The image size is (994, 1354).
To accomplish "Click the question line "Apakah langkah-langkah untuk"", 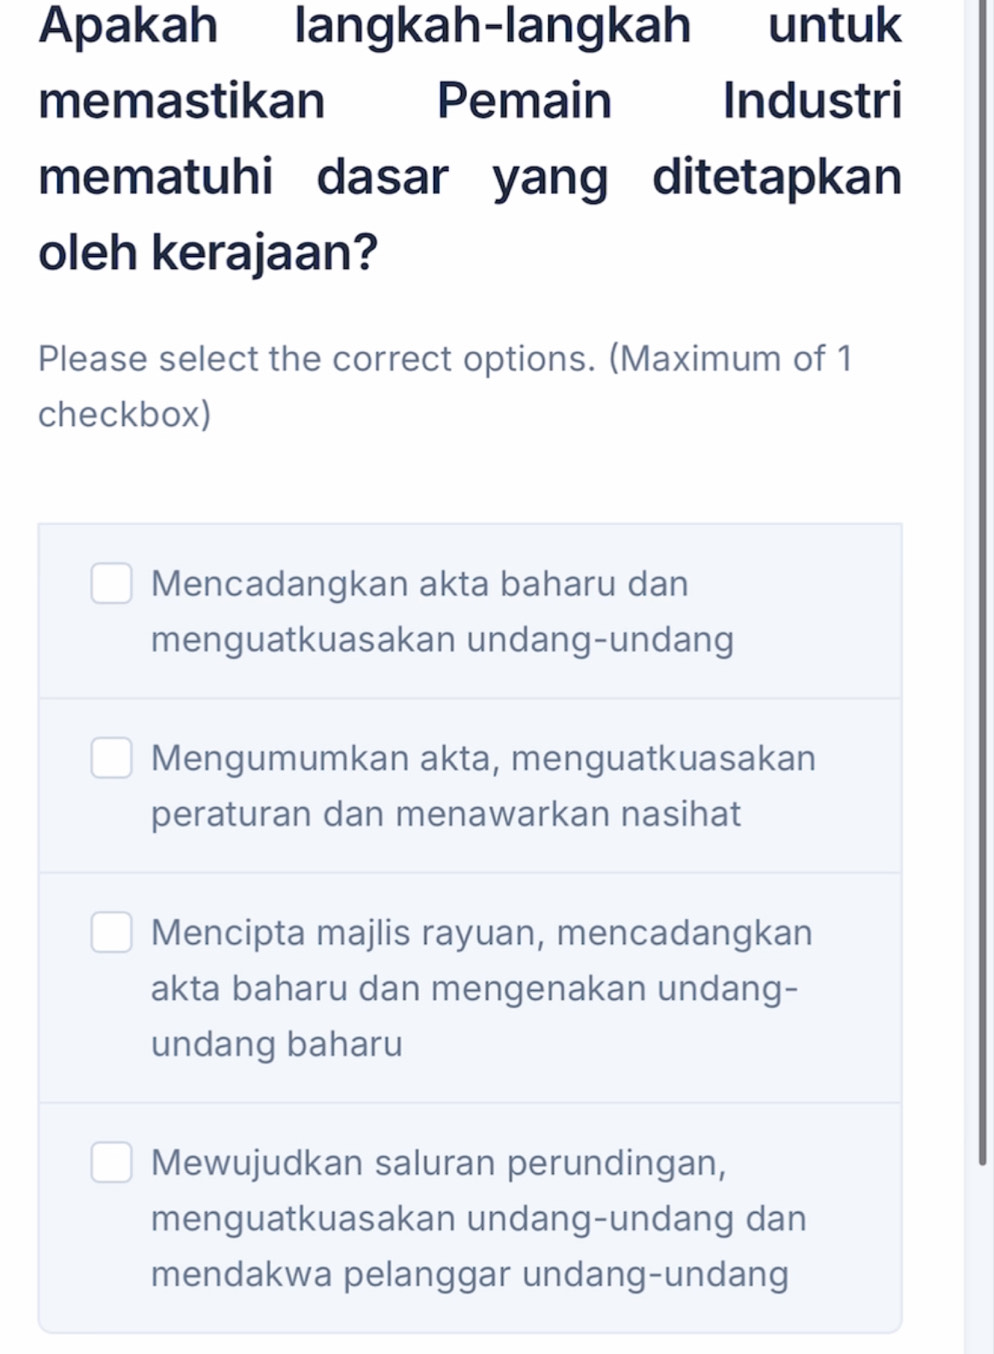I will (x=469, y=25).
